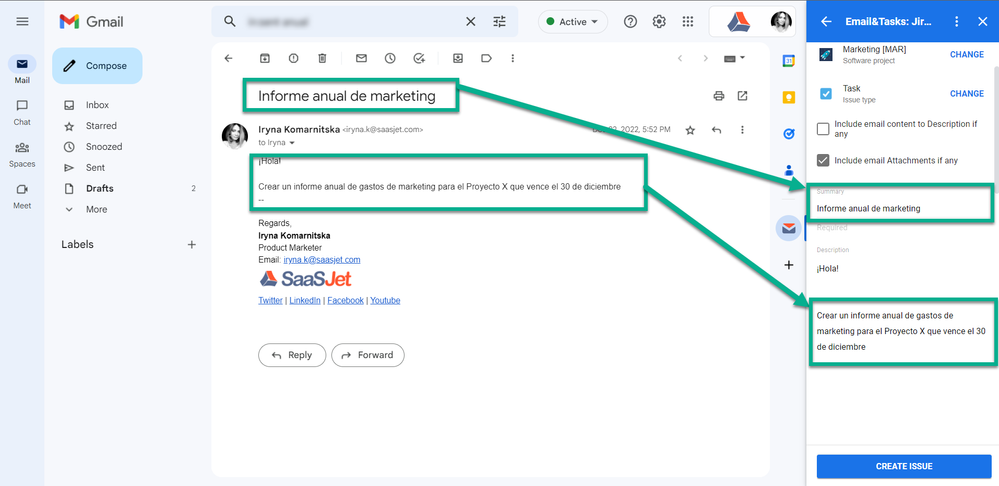Get more add-ons plus icon

[x=789, y=265]
